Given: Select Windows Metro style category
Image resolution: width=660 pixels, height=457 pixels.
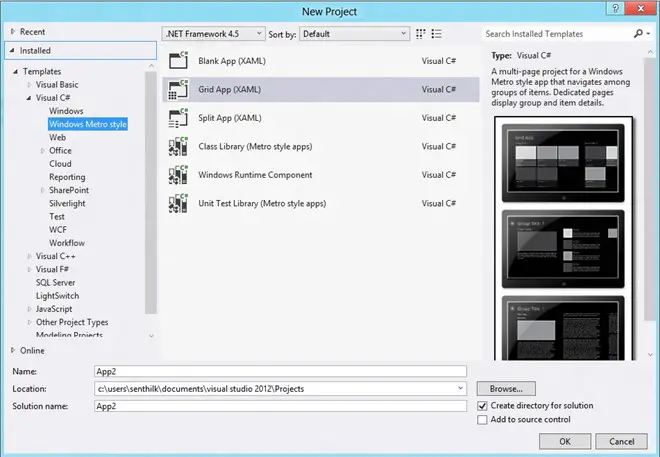Looking at the screenshot, I should 88,124.
